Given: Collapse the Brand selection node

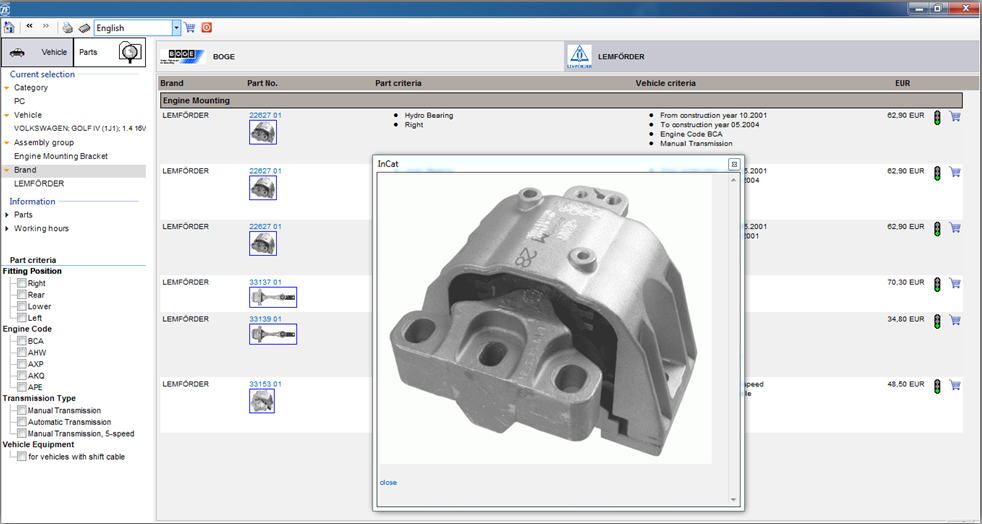Looking at the screenshot, I should pos(7,170).
